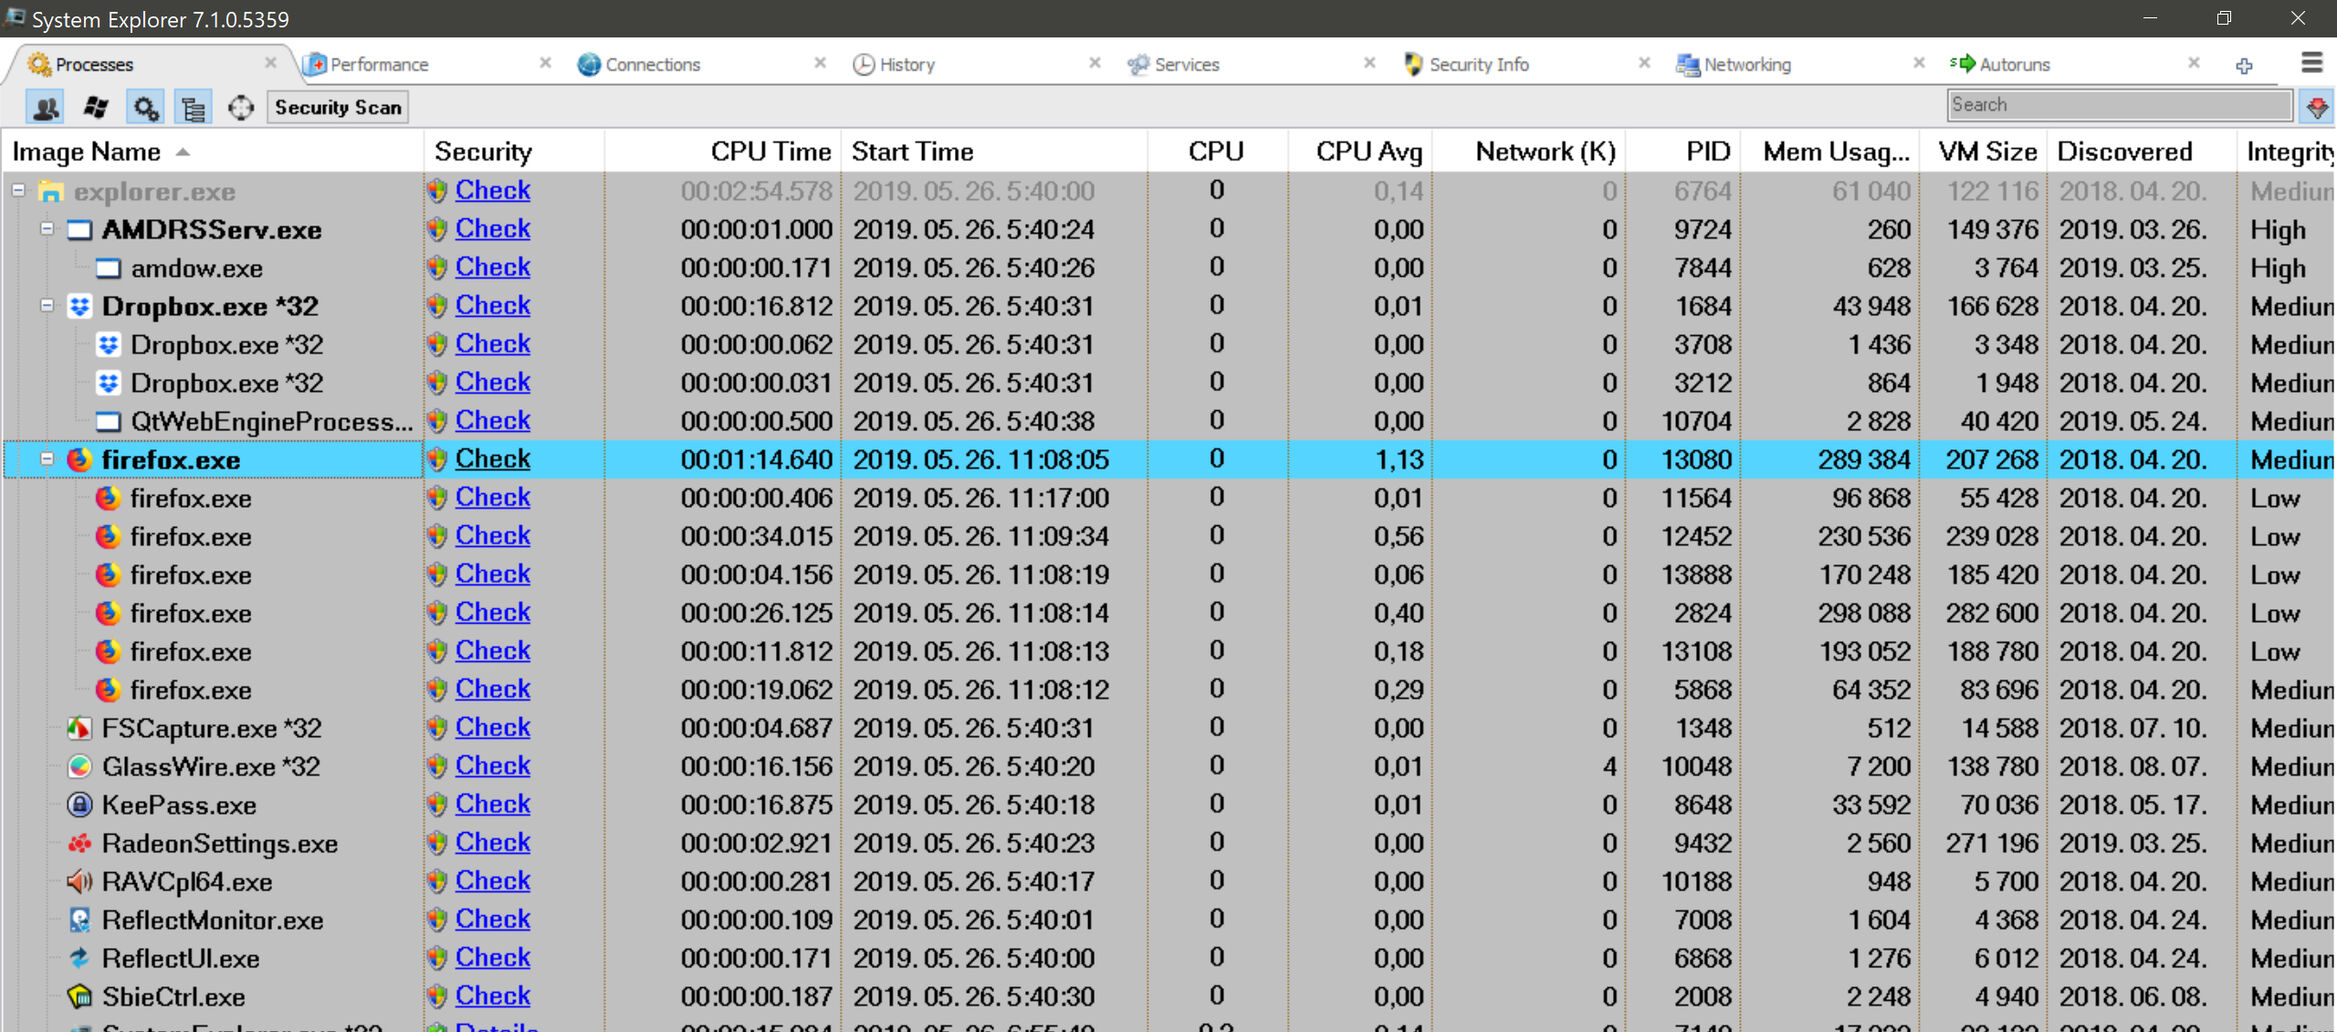Switch to the Security Info tab

coord(1479,65)
